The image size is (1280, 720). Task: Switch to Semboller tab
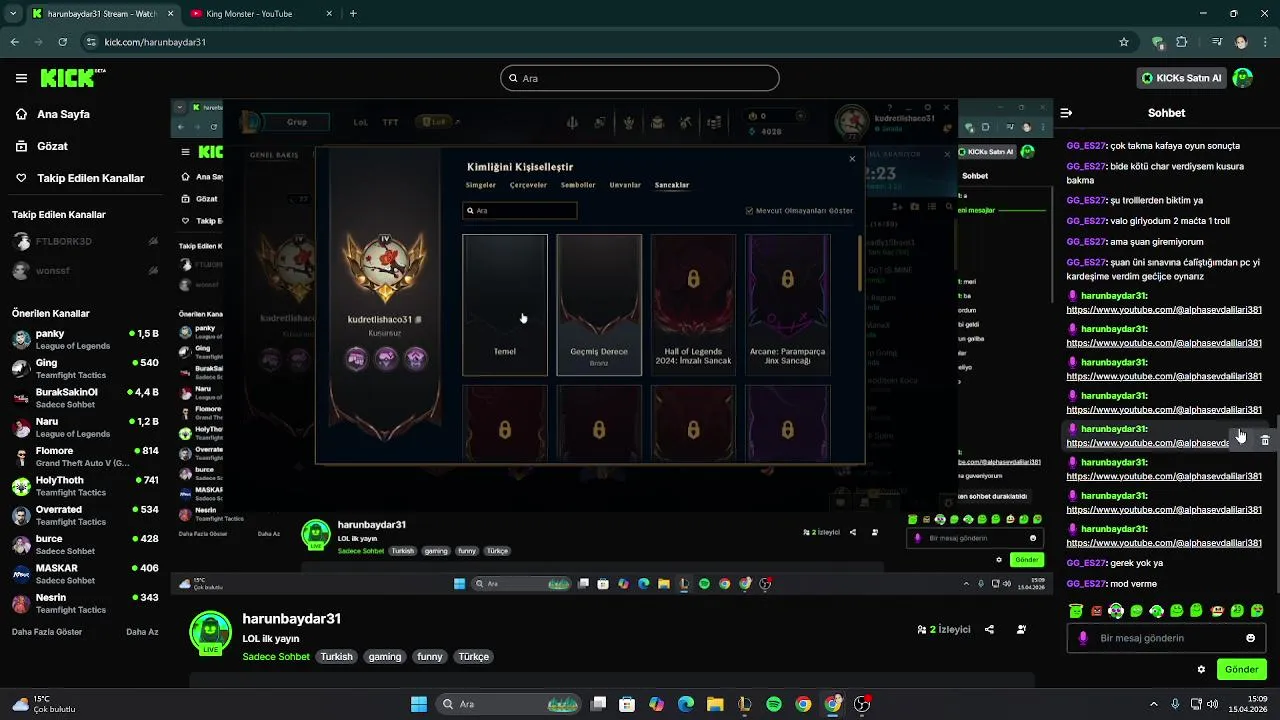(578, 185)
